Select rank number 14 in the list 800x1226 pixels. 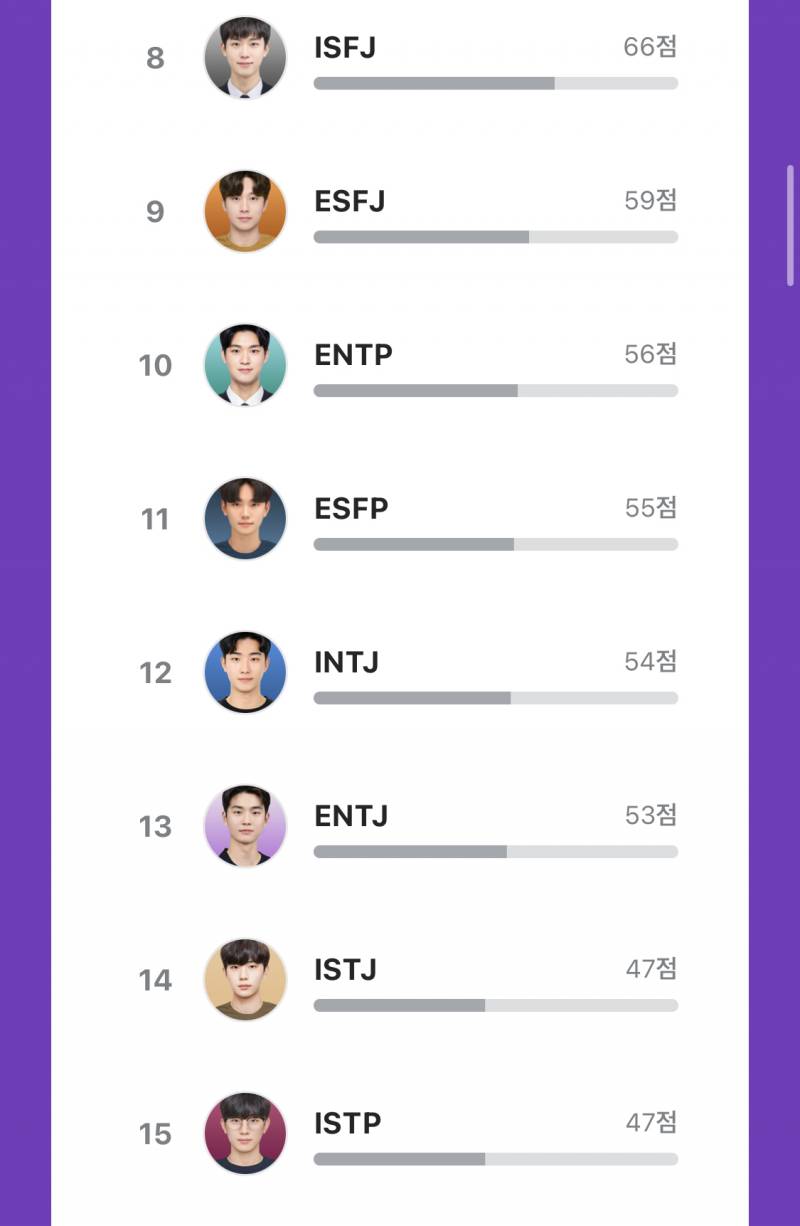click(x=155, y=980)
